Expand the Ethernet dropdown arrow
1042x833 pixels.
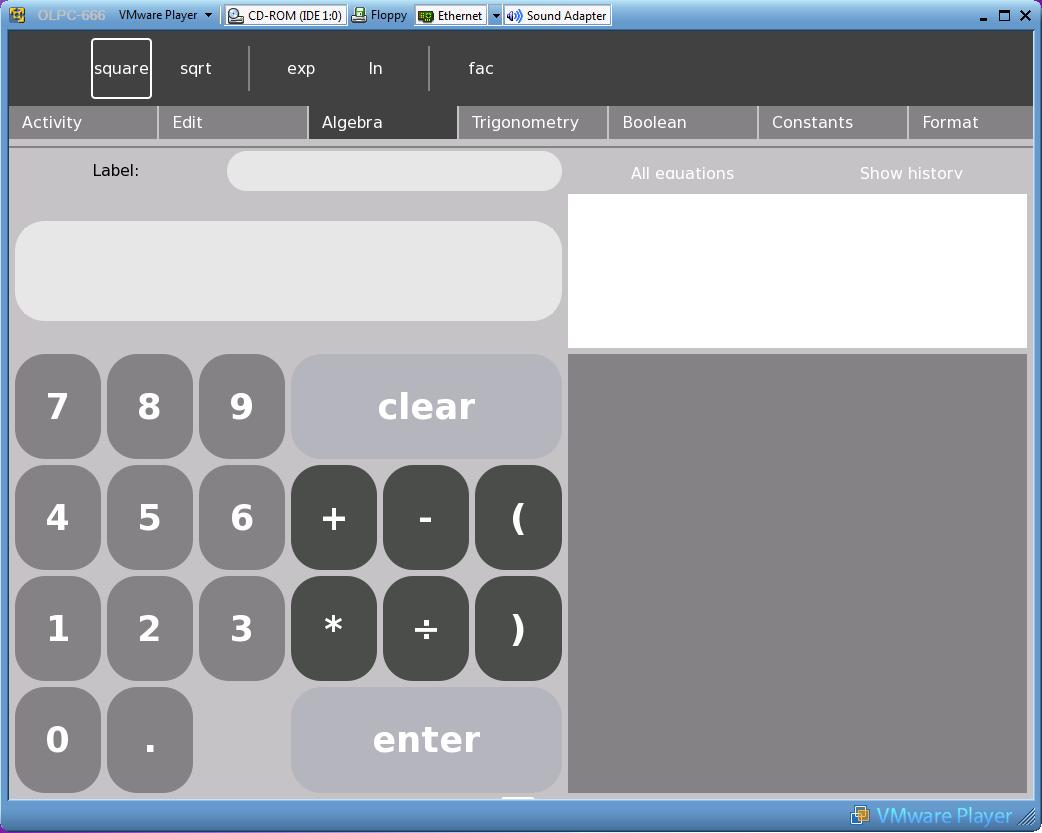point(495,16)
